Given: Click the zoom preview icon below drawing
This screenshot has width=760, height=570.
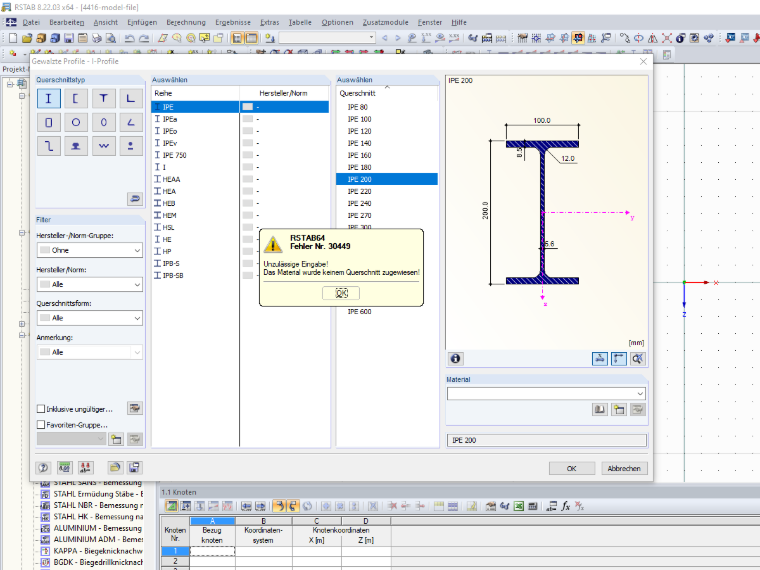Looking at the screenshot, I should point(638,359).
